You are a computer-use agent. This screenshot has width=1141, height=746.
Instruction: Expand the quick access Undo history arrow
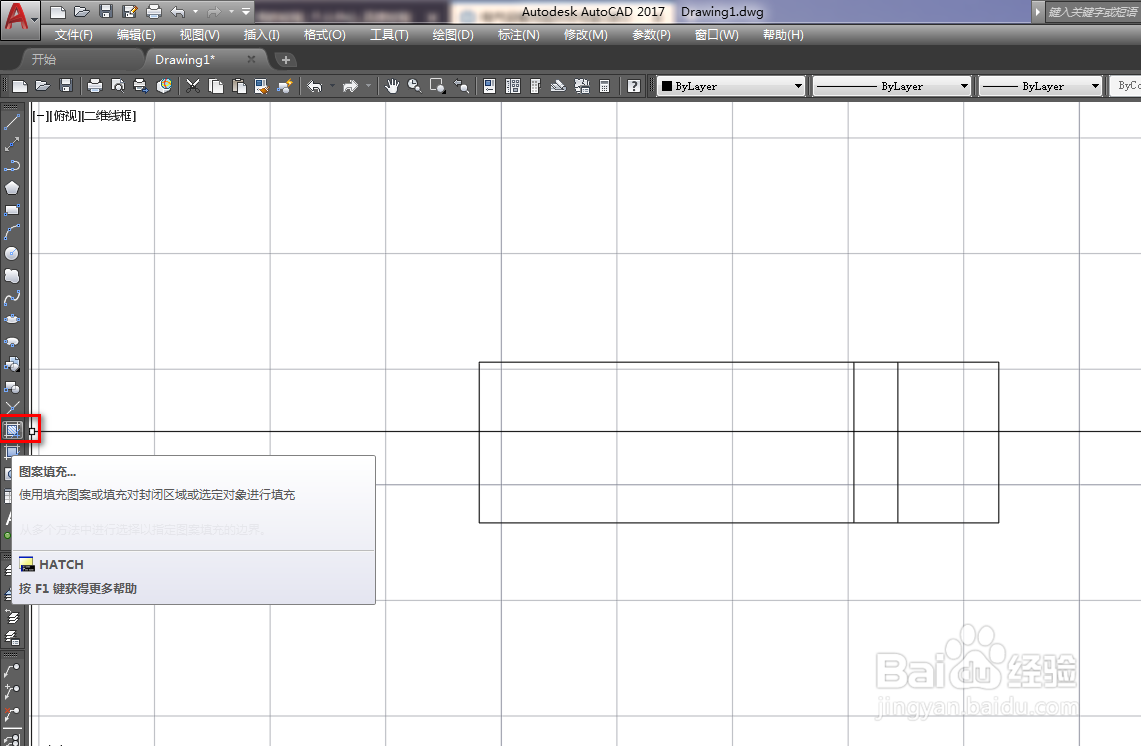point(195,12)
